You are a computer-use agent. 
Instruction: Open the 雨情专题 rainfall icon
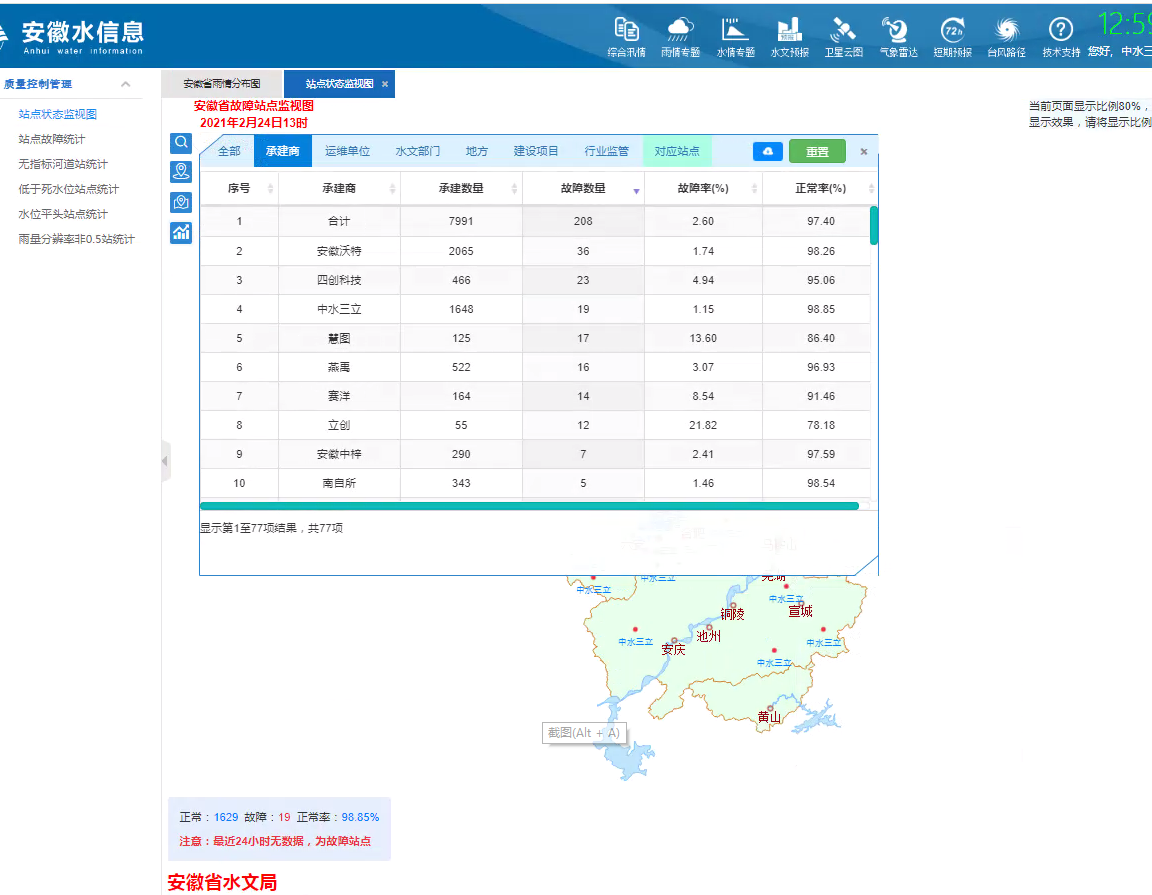pos(680,30)
